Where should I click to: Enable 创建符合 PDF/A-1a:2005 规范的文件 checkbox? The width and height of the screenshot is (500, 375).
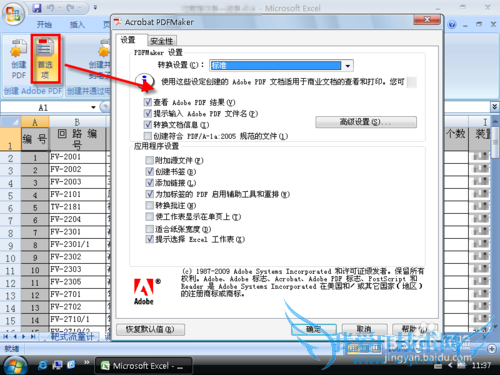(x=148, y=136)
